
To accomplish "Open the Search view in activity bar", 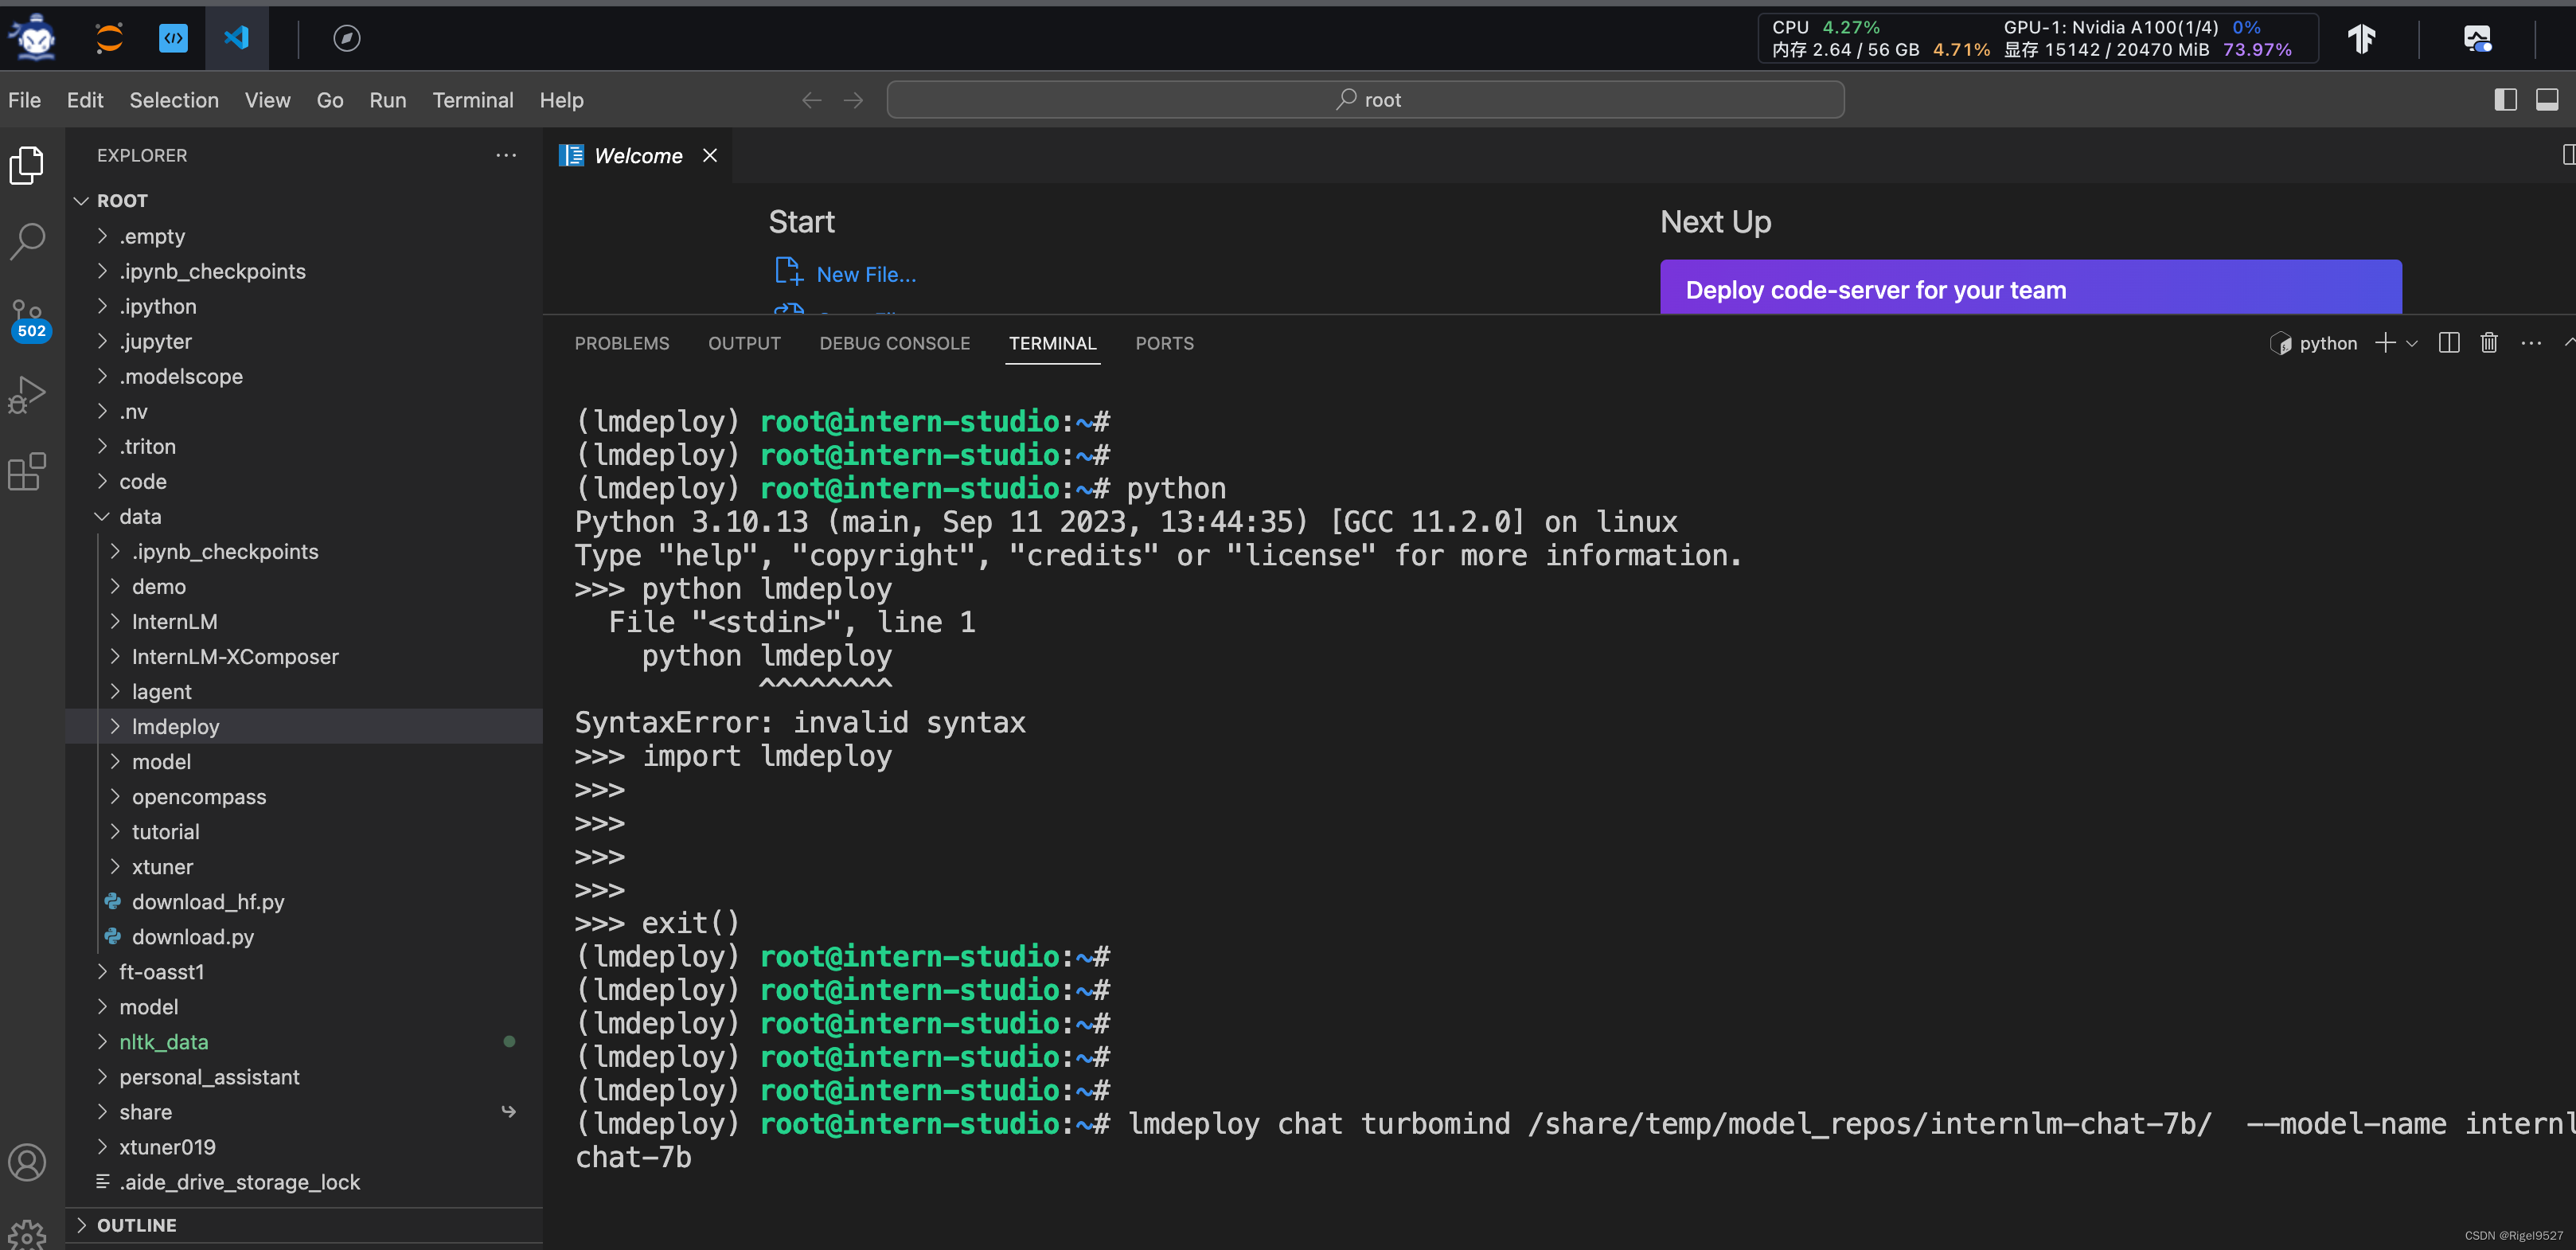I will click(27, 241).
